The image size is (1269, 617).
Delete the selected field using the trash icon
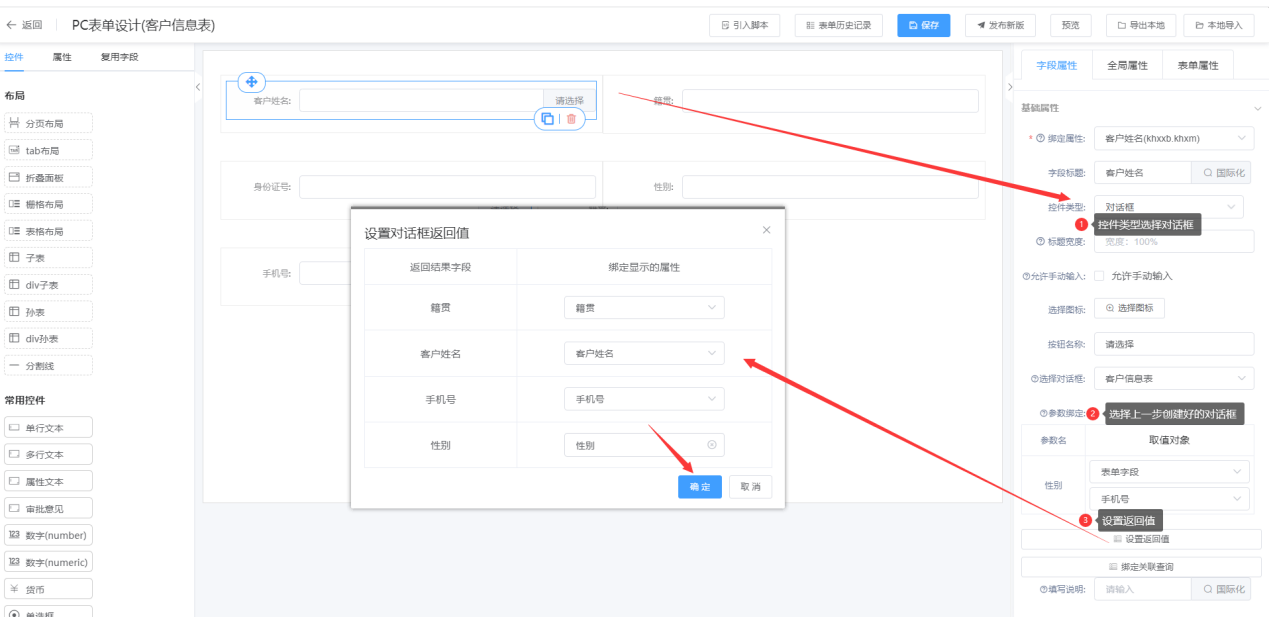click(571, 119)
